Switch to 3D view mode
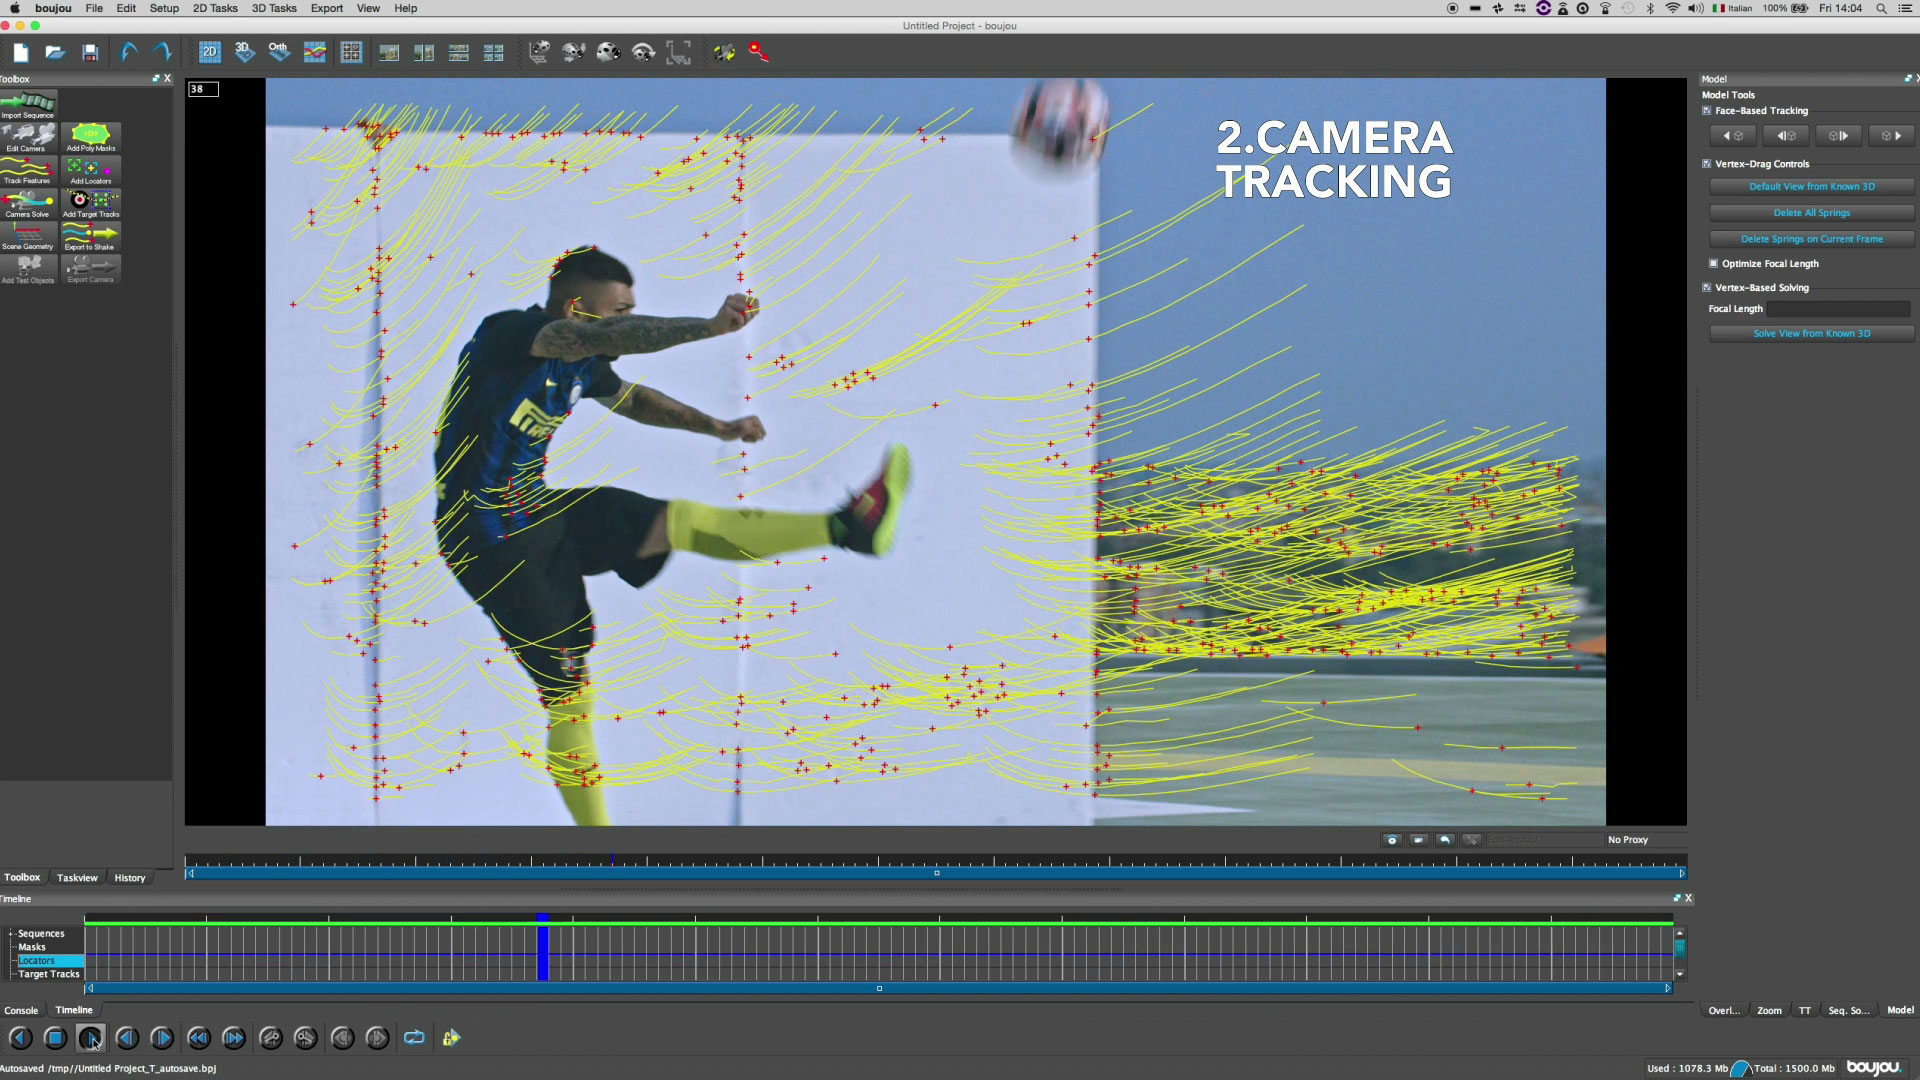 [x=244, y=52]
